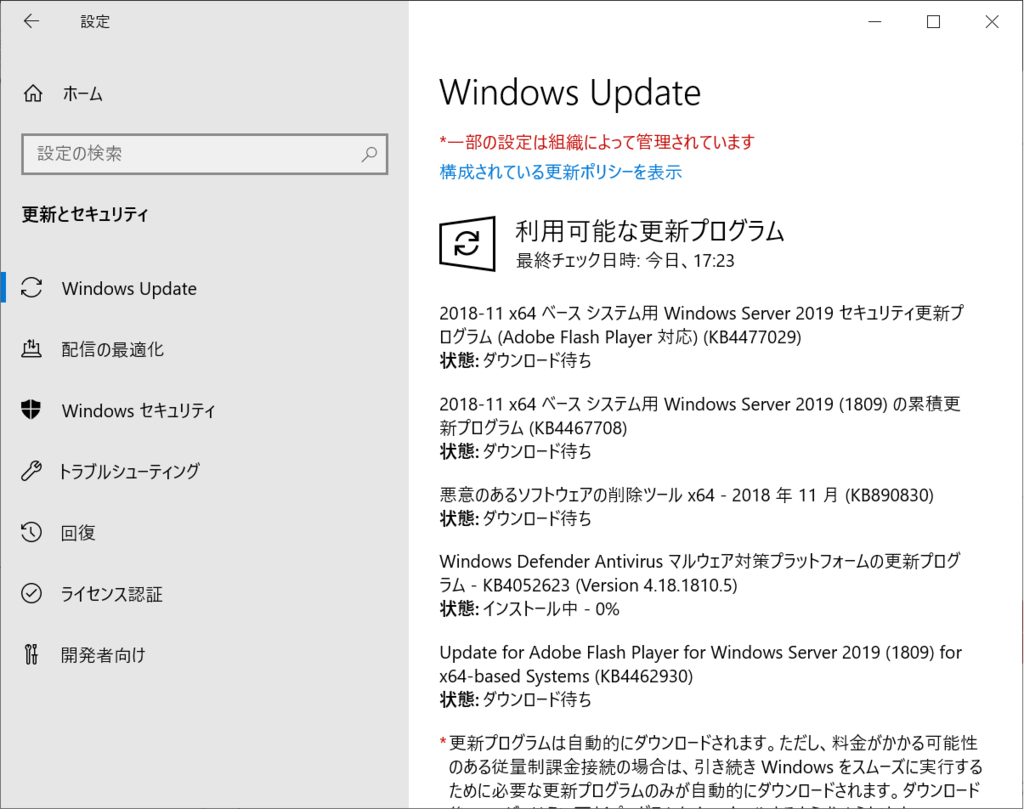Click the search magnifier icon
This screenshot has height=809, width=1024.
pyautogui.click(x=369, y=154)
